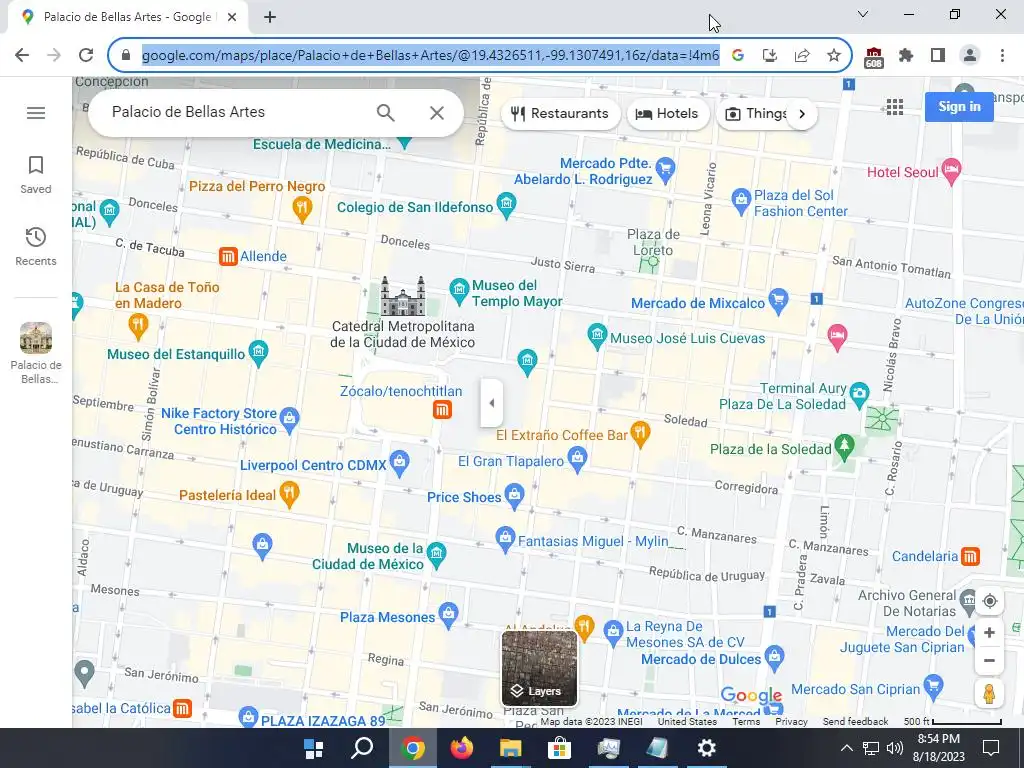The image size is (1024, 768).
Task: Open the Layers map type switcher
Action: click(539, 668)
